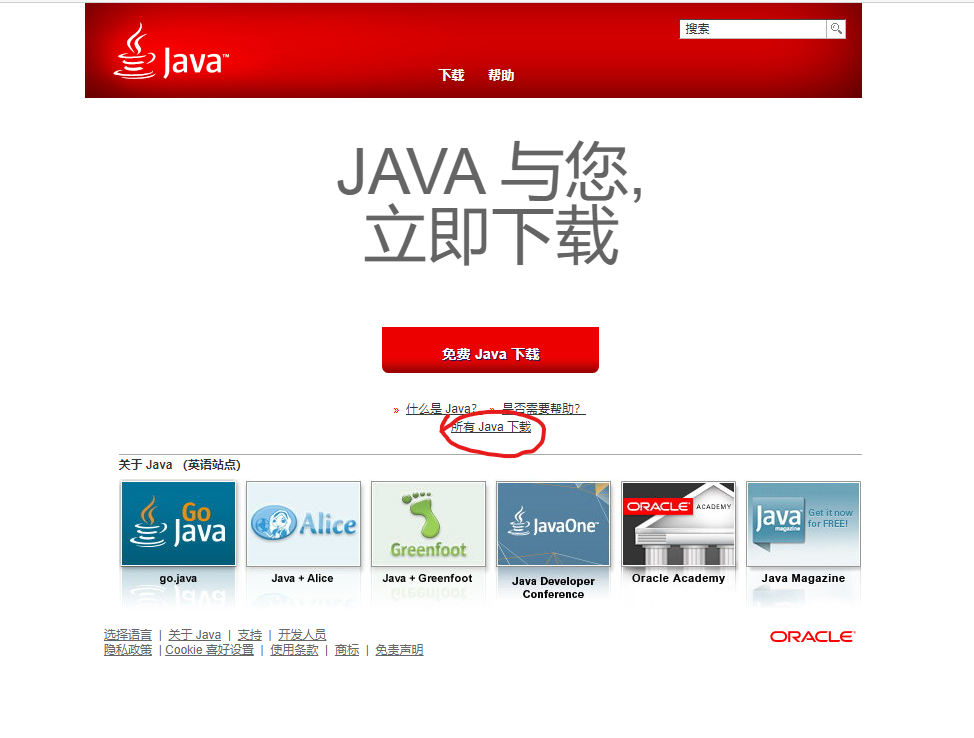Click the Java Magazine caption text
Image resolution: width=974 pixels, height=738 pixels.
click(x=803, y=578)
